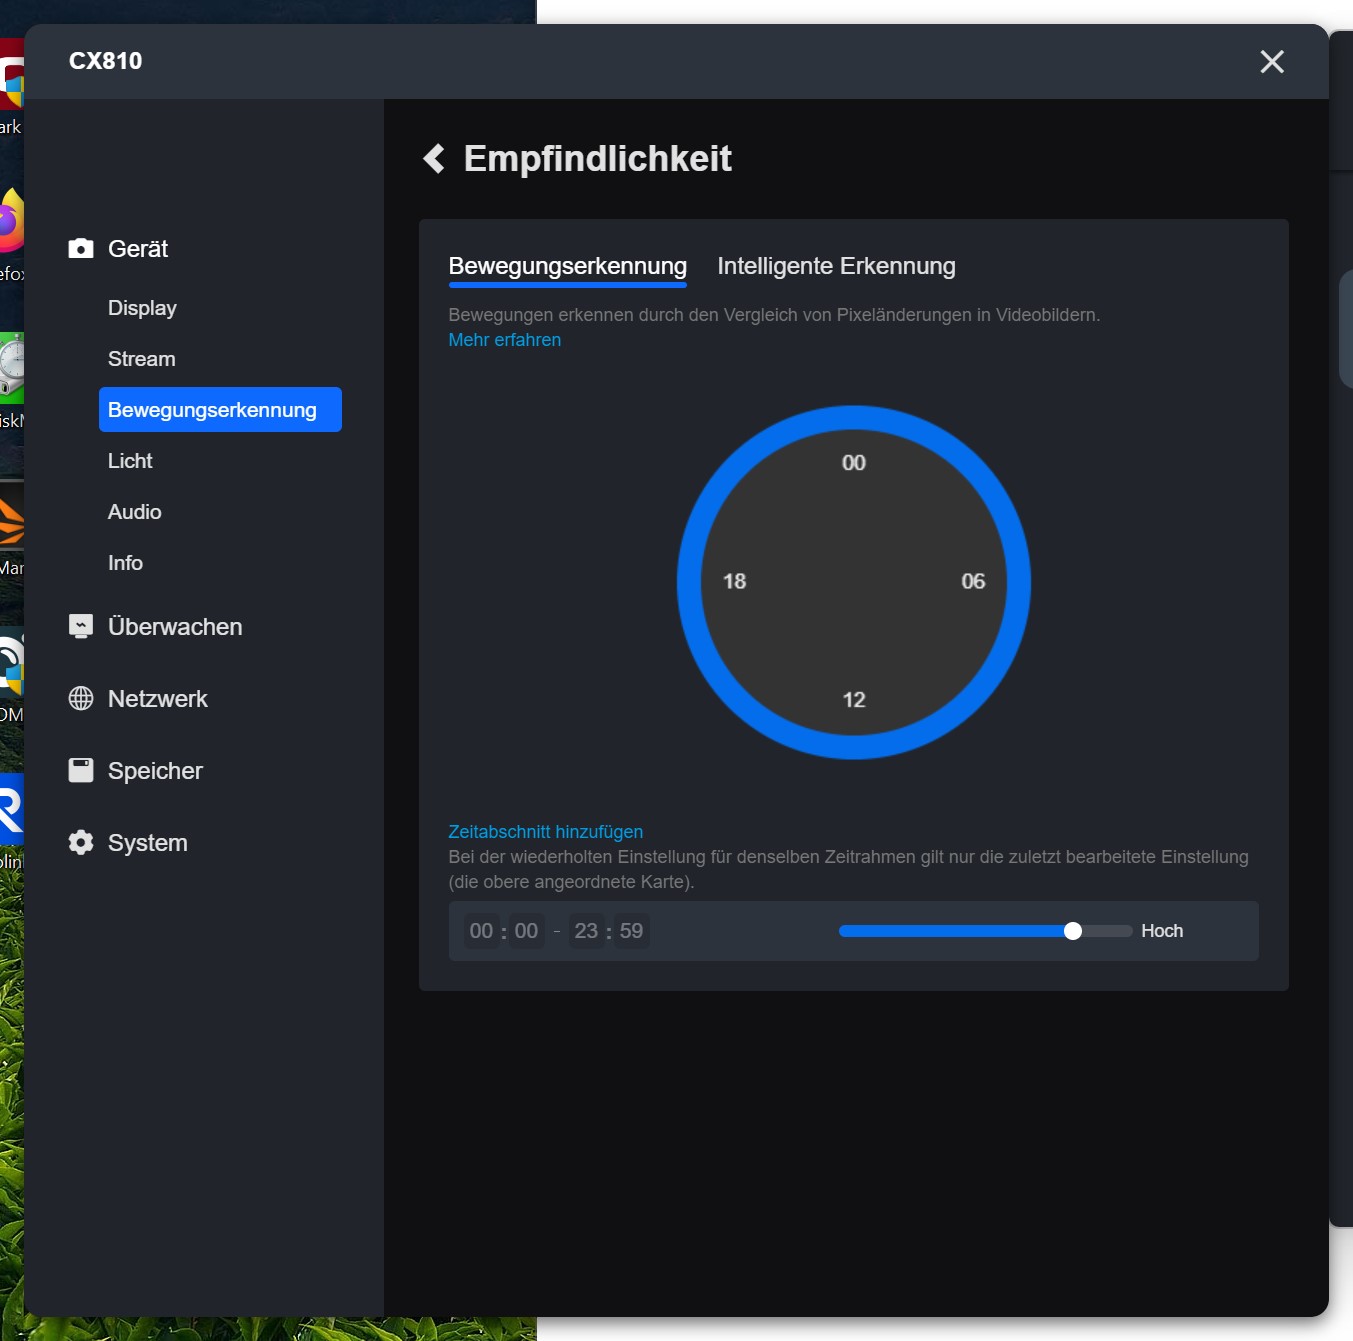The width and height of the screenshot is (1353, 1341).
Task: Click the Hoch sensitivity label
Action: [x=1162, y=931]
